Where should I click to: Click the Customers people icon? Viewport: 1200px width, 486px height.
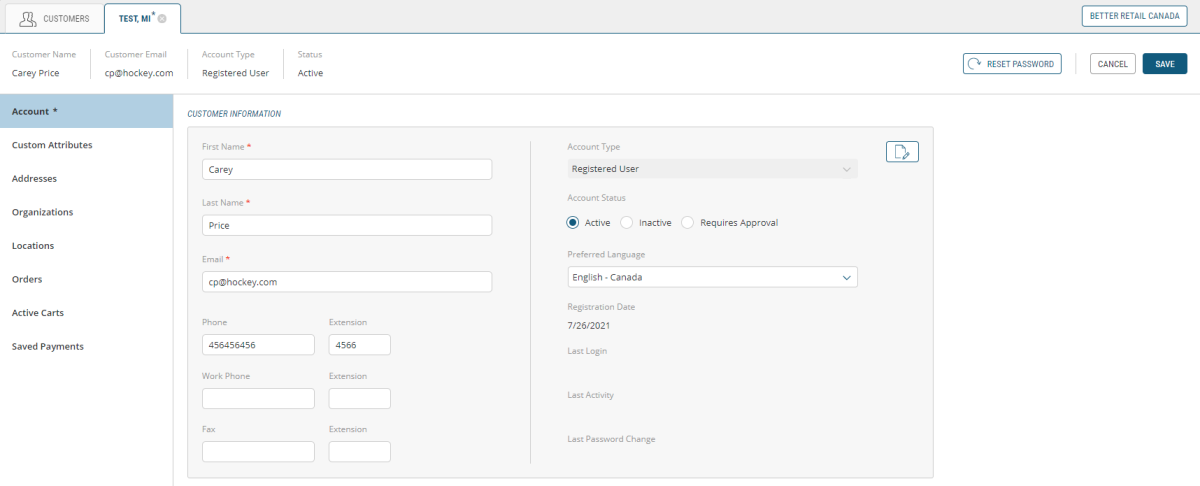[x=28, y=18]
